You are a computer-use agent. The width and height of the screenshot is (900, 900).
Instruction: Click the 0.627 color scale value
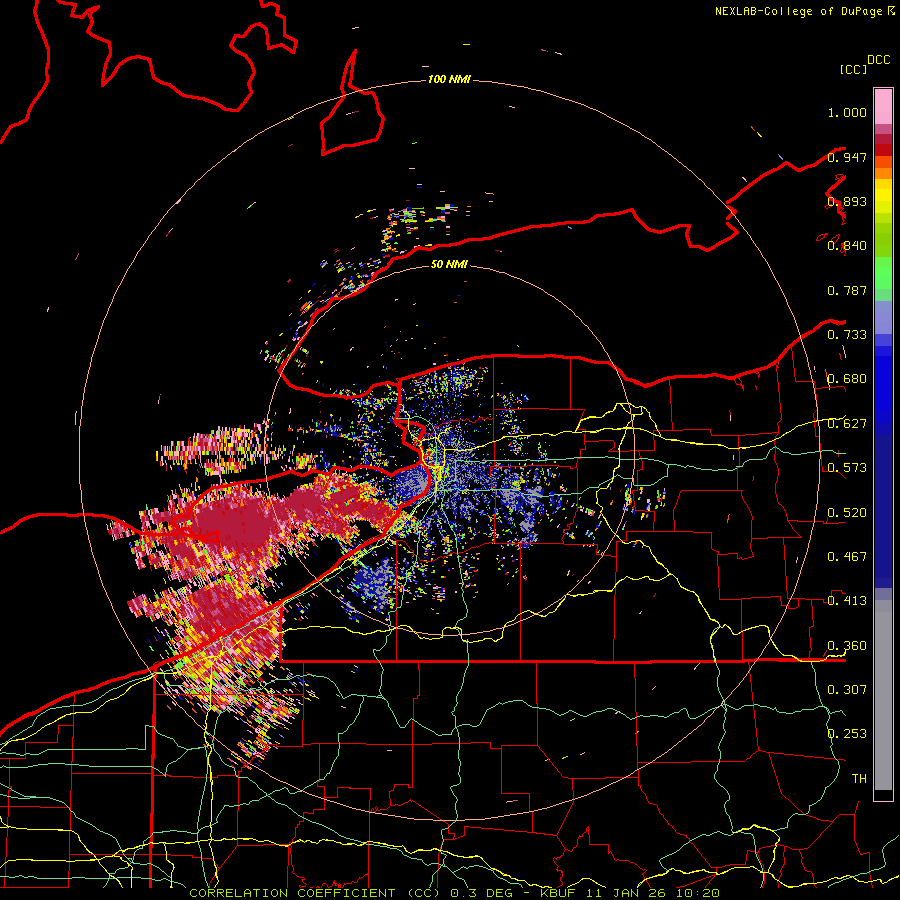(847, 424)
